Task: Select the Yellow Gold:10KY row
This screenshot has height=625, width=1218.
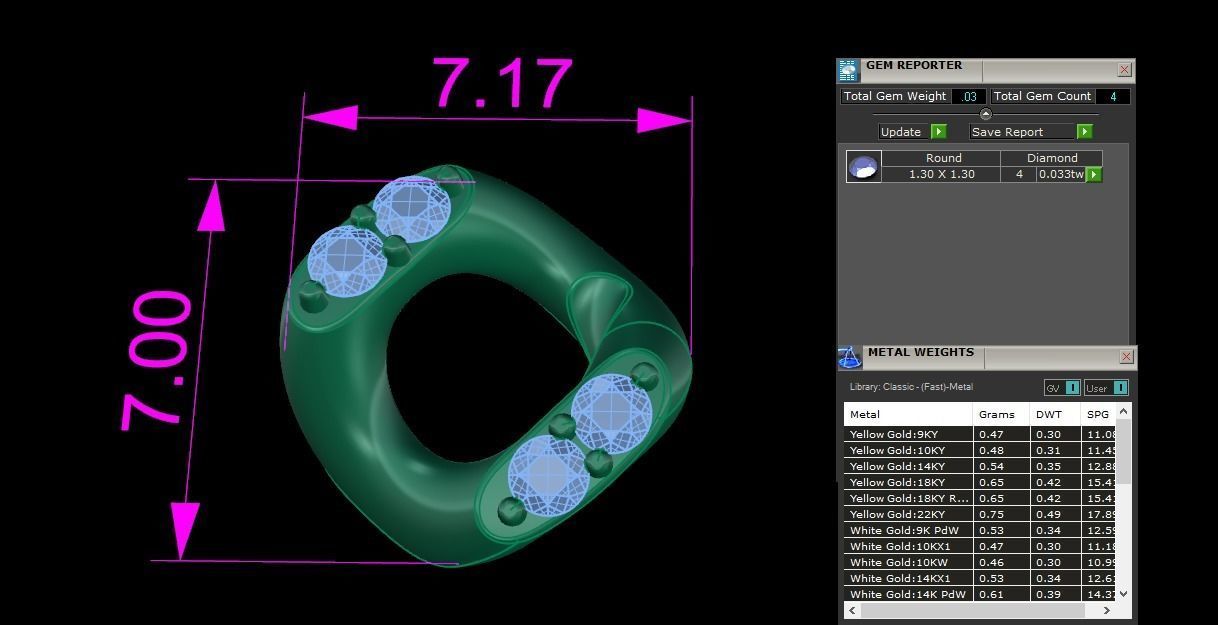Action: [980, 450]
